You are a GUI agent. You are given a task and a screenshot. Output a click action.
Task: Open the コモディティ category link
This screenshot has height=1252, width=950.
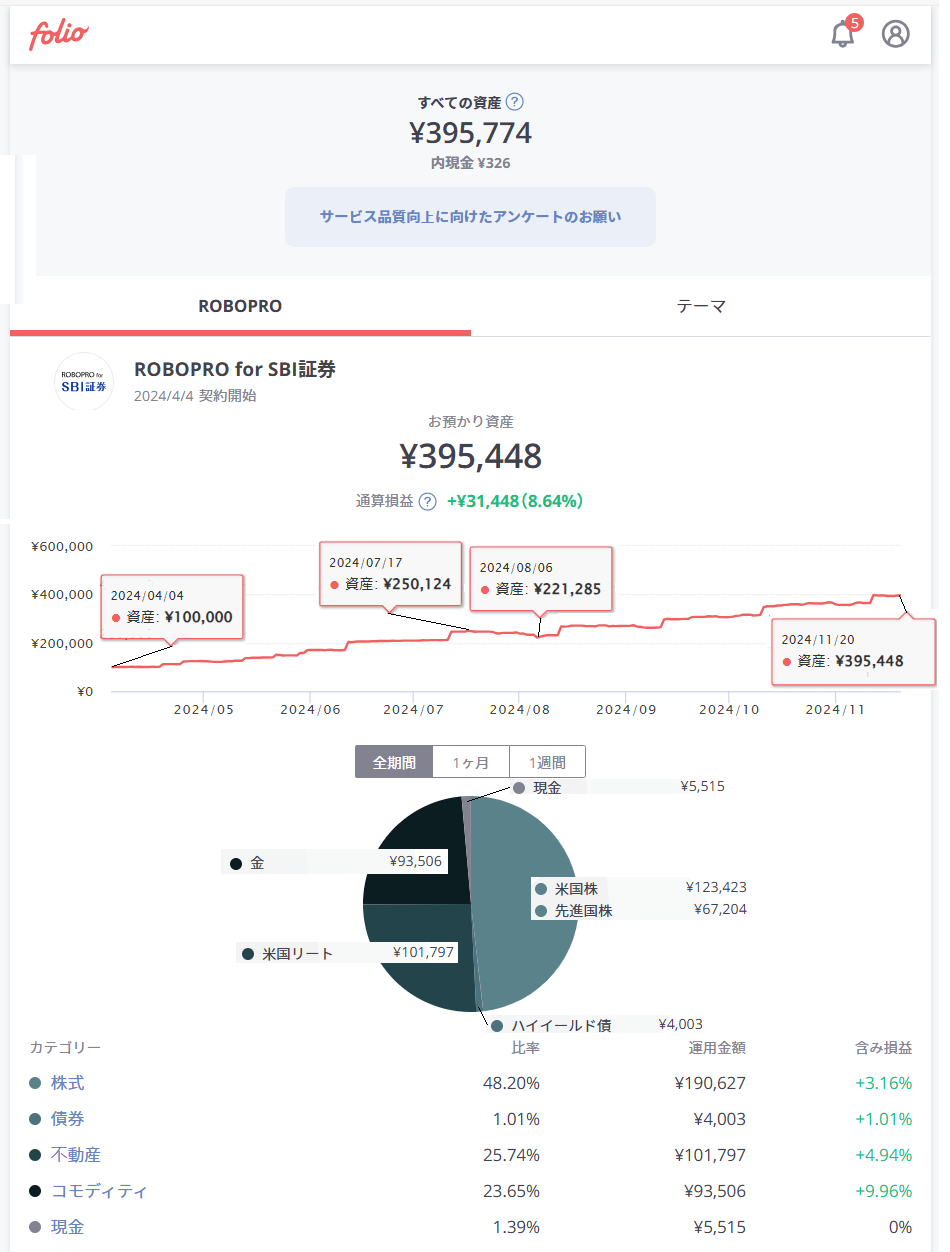point(99,1191)
